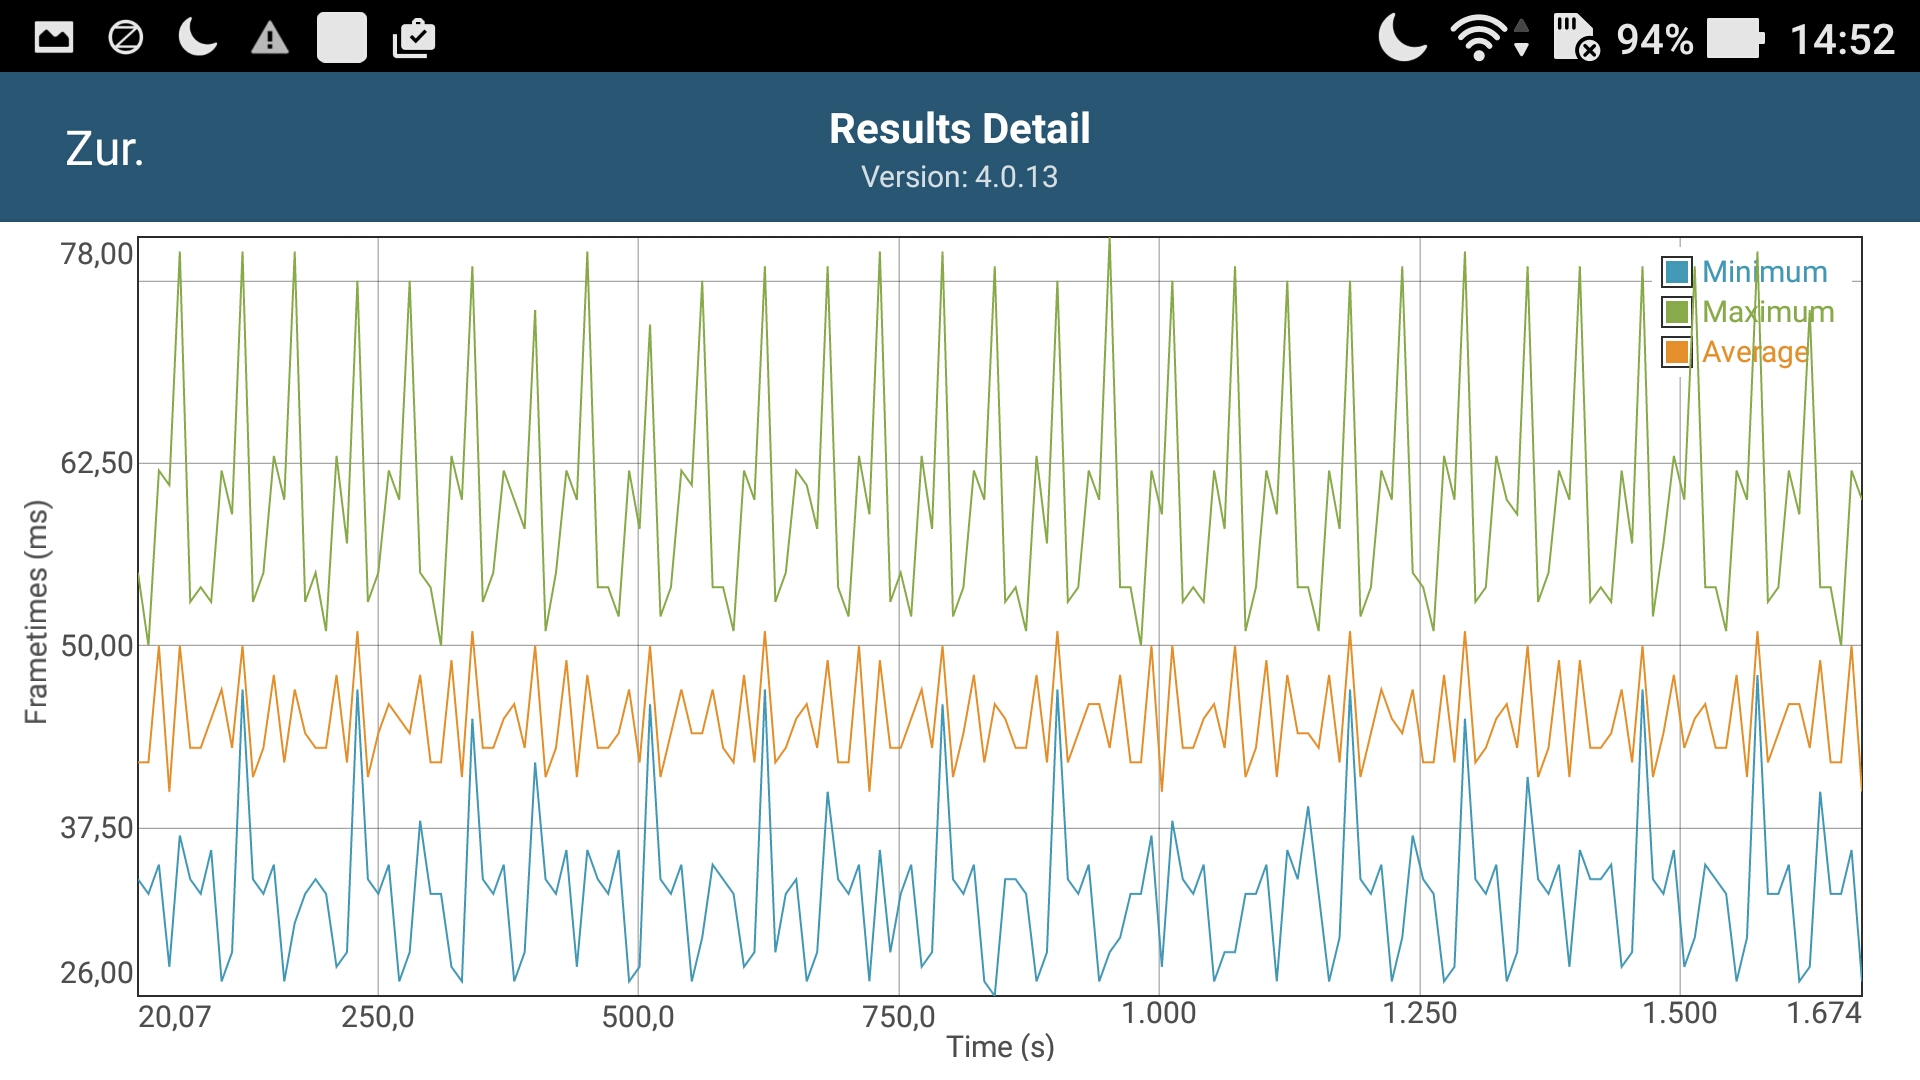
Task: Tap the left moon night-mode icon
Action: 198,38
